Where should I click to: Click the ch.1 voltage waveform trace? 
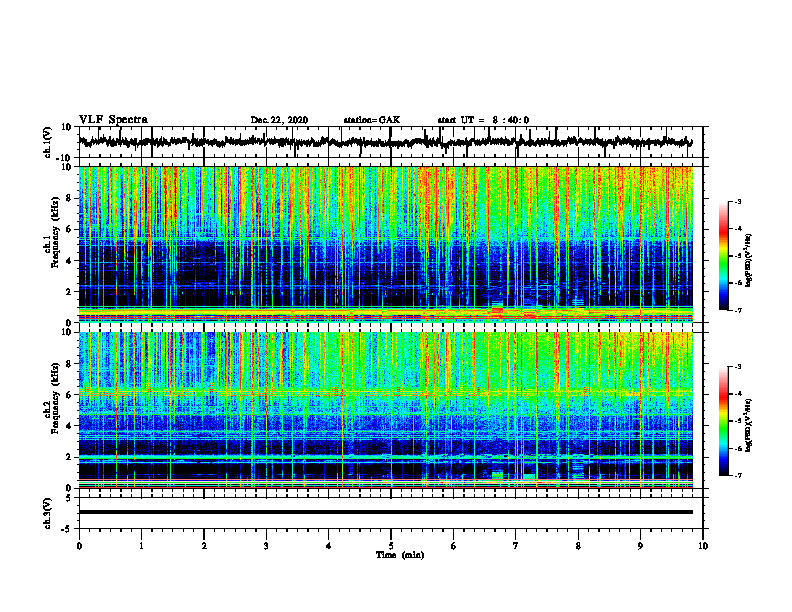click(x=385, y=142)
